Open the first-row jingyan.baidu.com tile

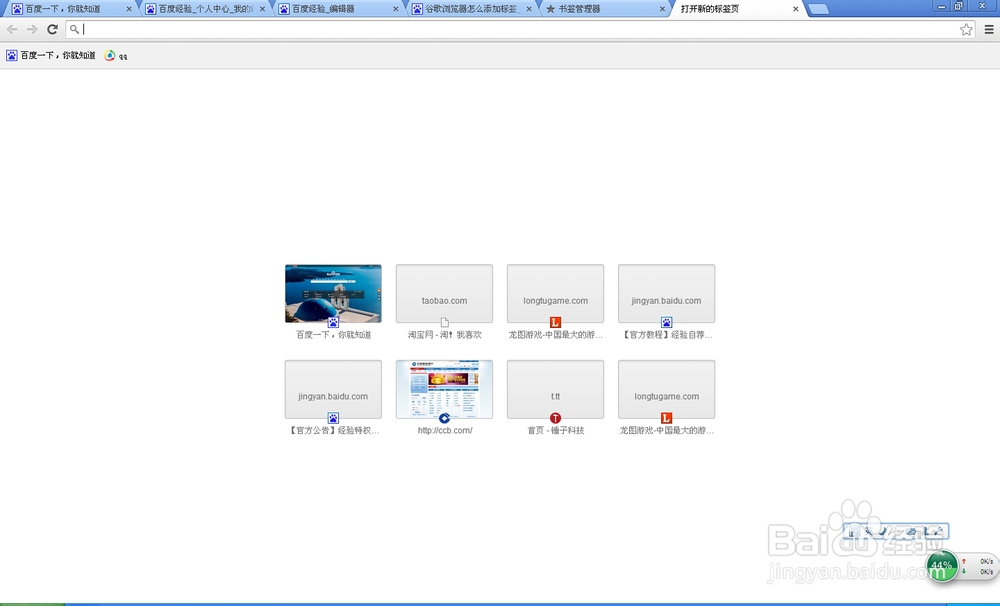[x=666, y=293]
